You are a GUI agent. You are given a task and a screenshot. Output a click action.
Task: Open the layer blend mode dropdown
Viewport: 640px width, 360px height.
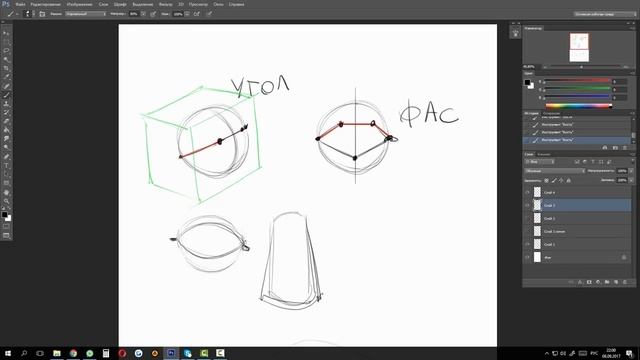[x=555, y=171]
